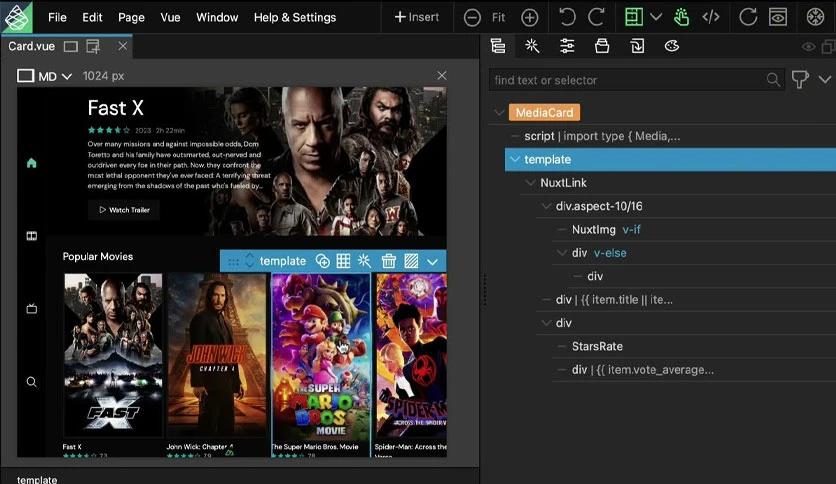Open the MD device size dropdown
The width and height of the screenshot is (836, 484).
point(54,76)
